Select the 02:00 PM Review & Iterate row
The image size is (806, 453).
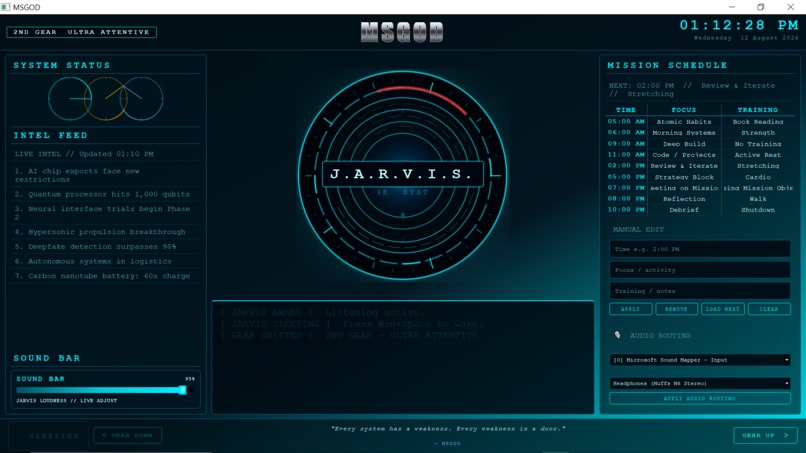(x=700, y=166)
